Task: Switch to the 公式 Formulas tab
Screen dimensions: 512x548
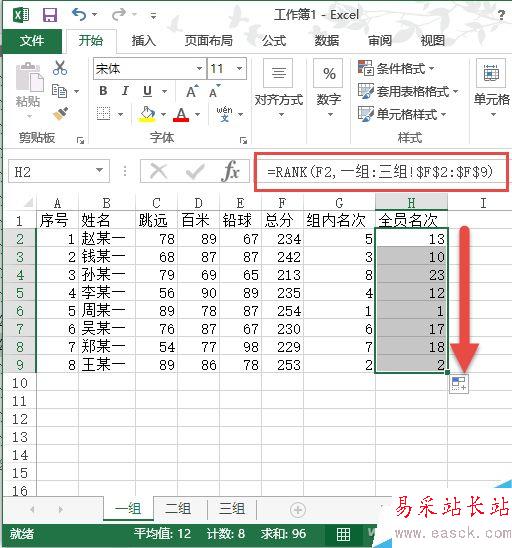Action: click(274, 41)
